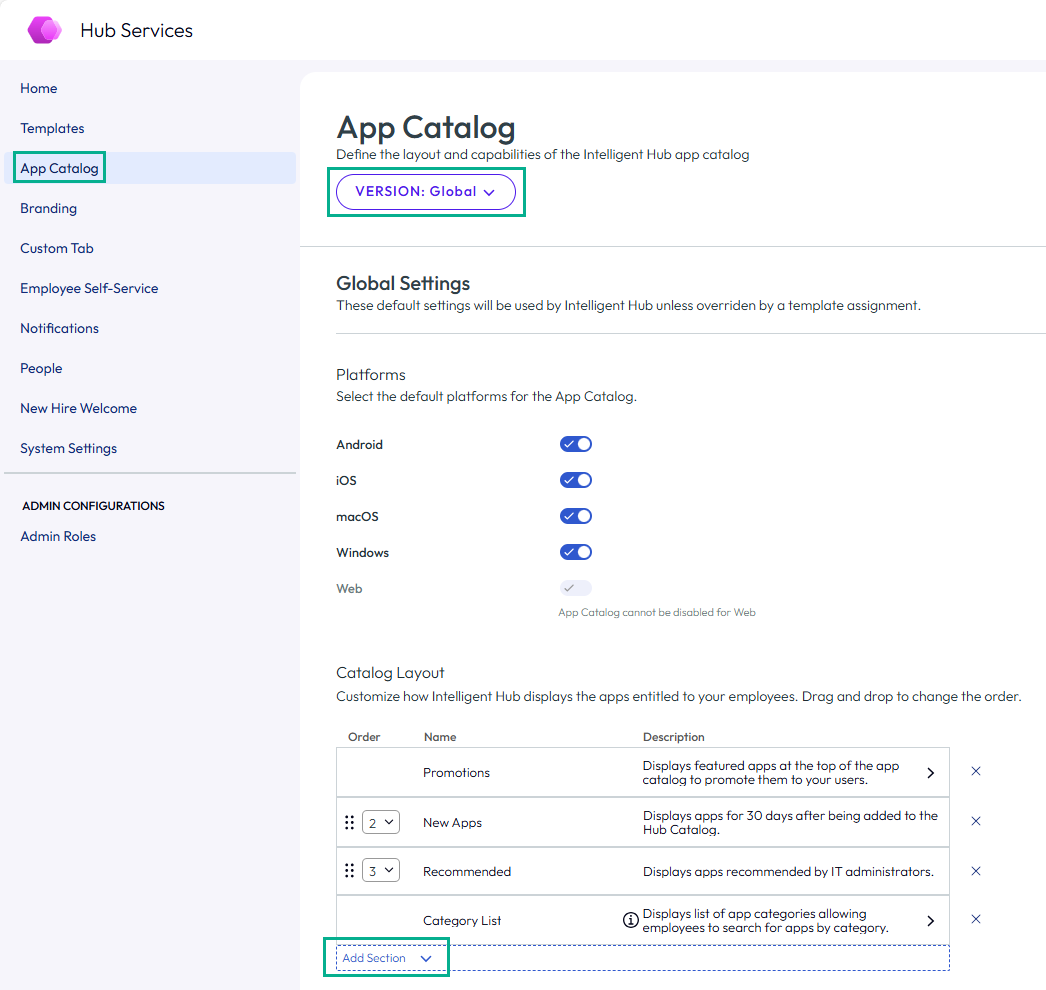Click the Hub Services hexagon logo
The width and height of the screenshot is (1046, 990).
click(x=45, y=30)
